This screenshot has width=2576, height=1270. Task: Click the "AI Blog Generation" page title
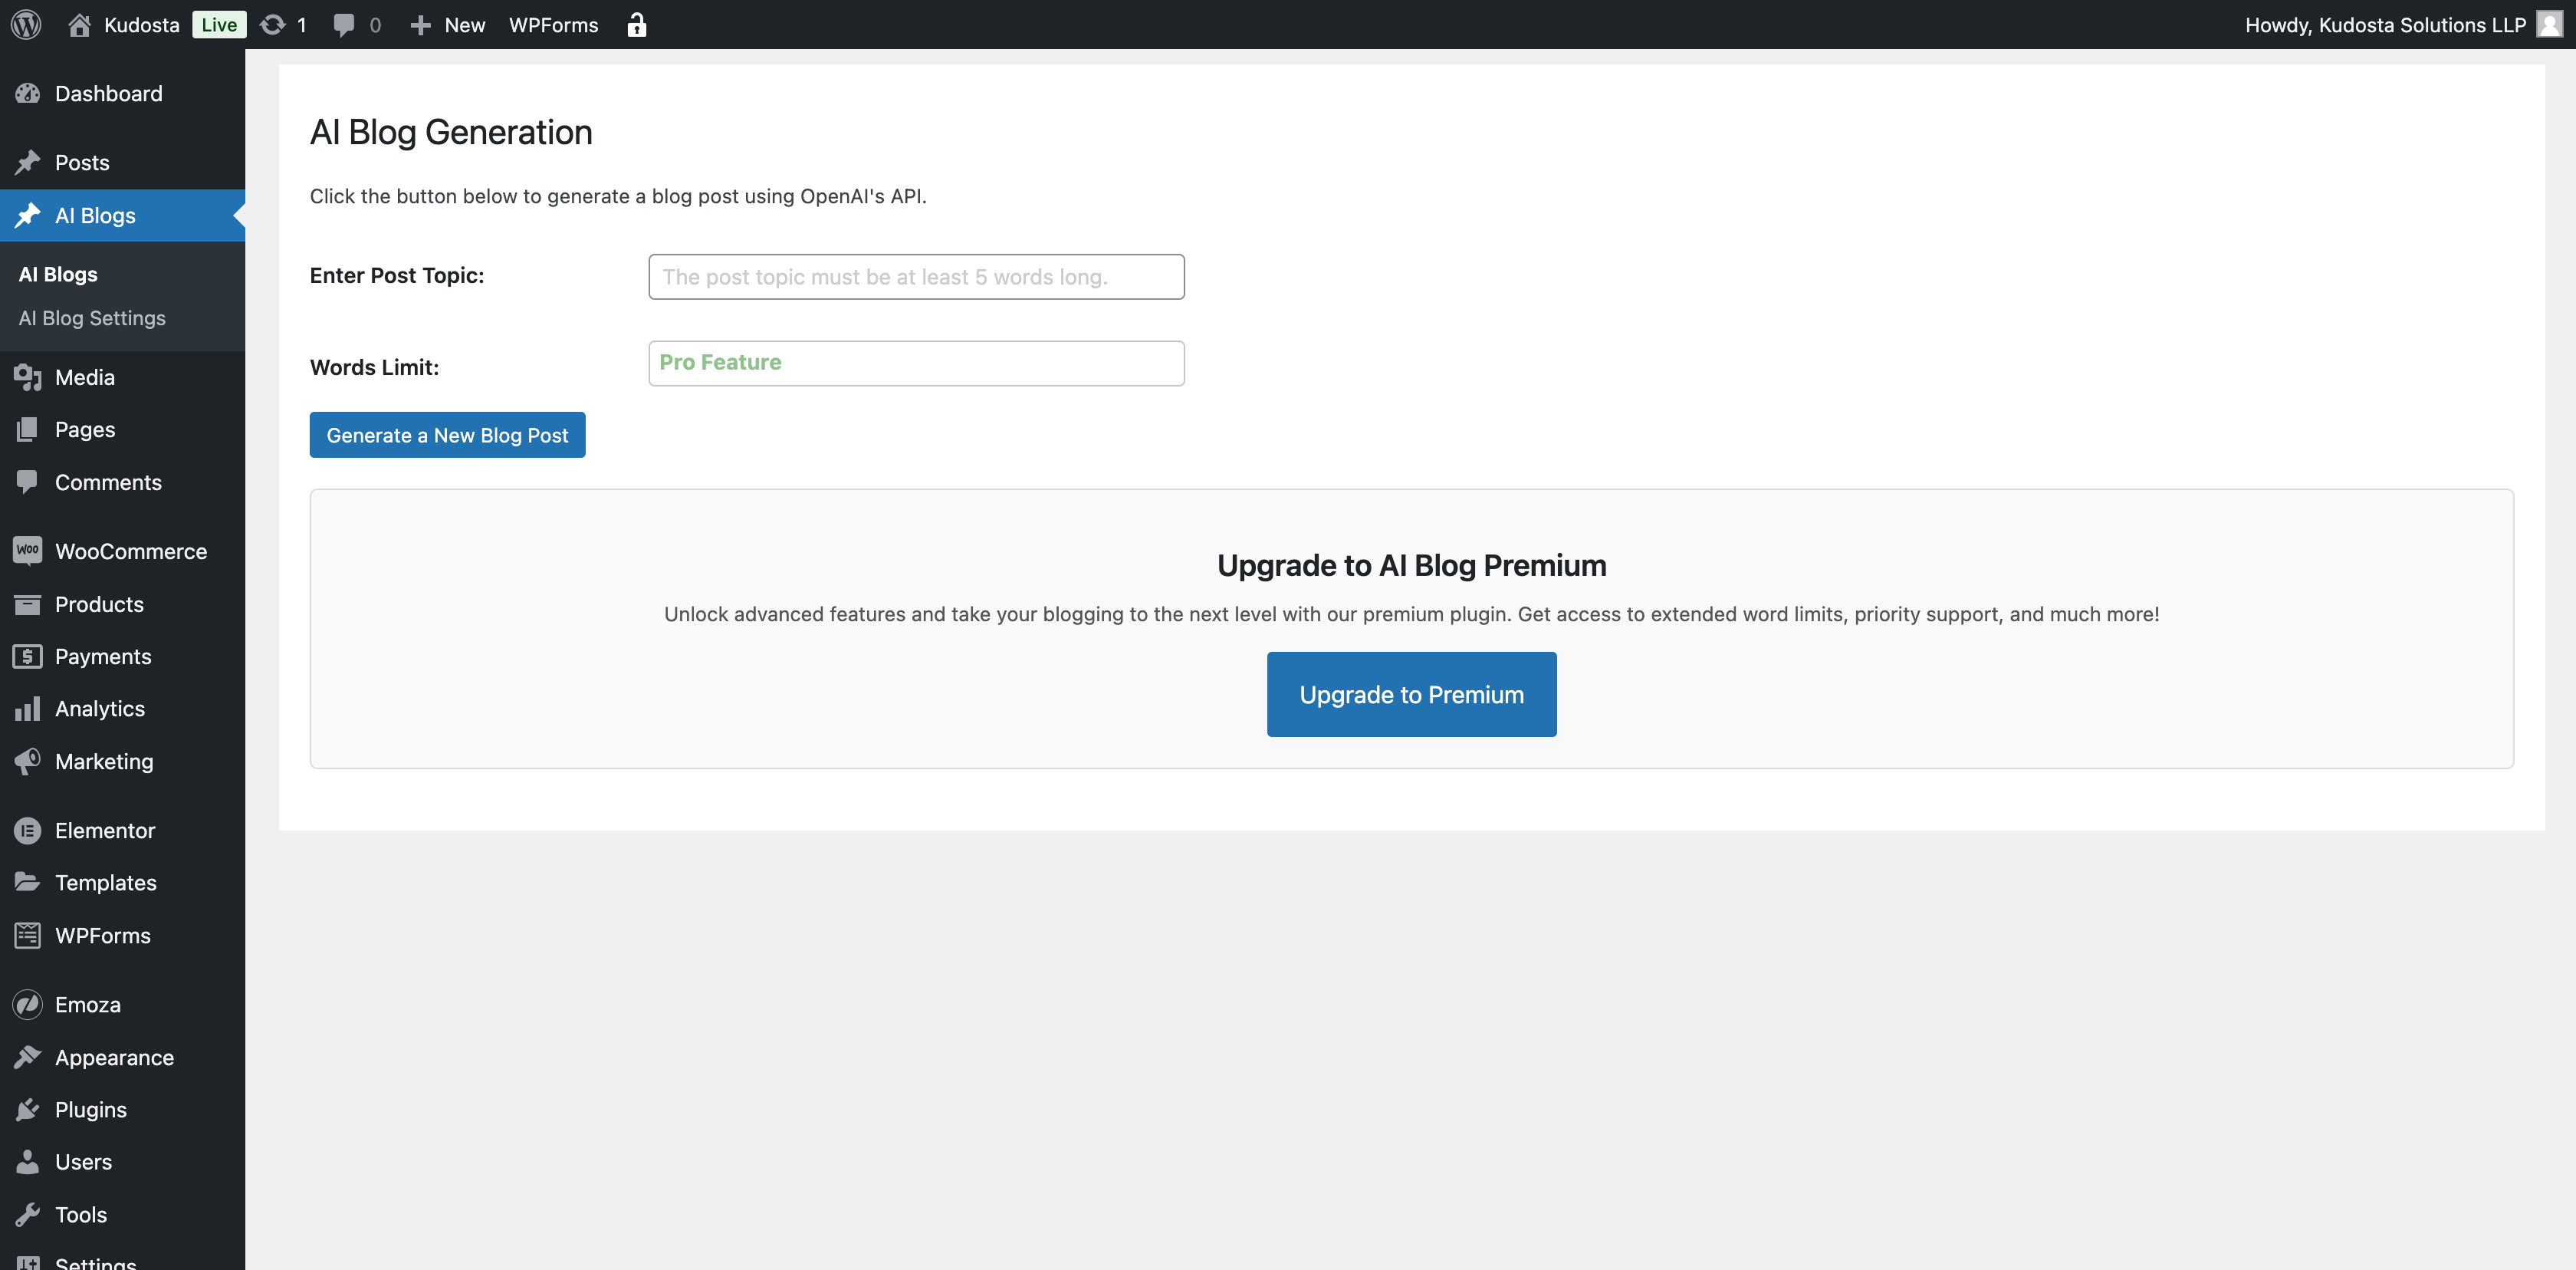point(451,133)
